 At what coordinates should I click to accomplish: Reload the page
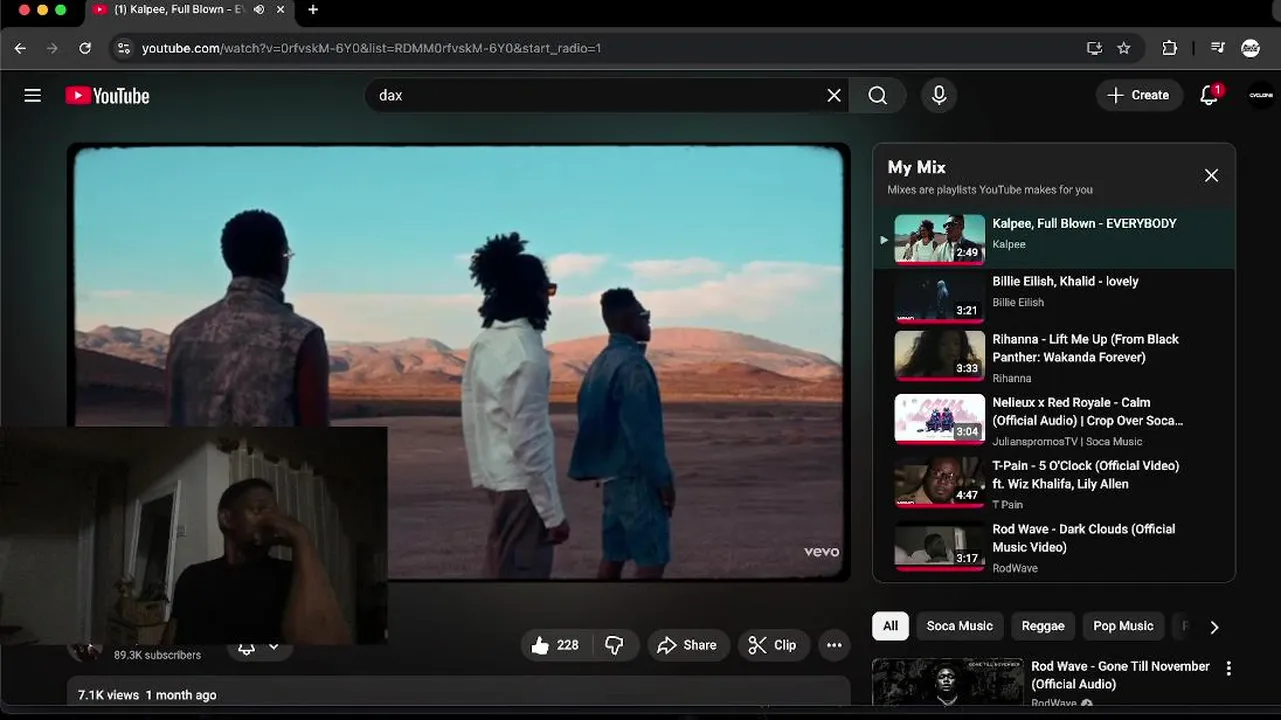click(x=85, y=48)
